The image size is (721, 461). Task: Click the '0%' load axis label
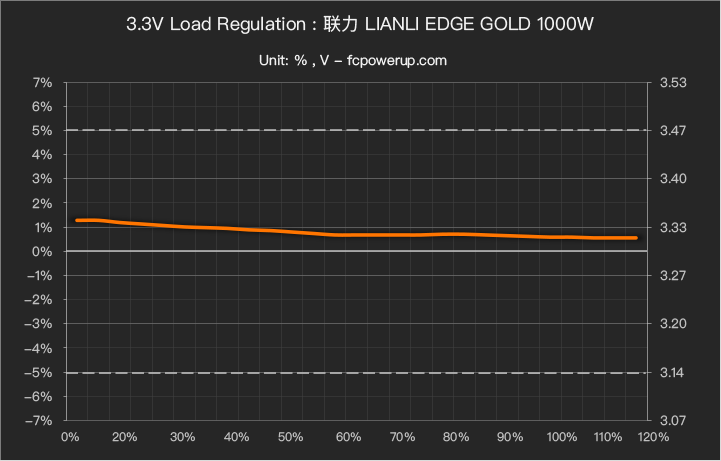[70, 437]
